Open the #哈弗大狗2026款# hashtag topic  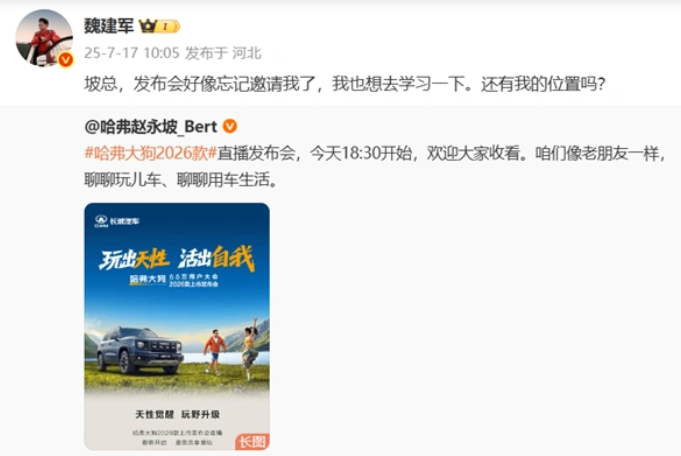click(151, 153)
